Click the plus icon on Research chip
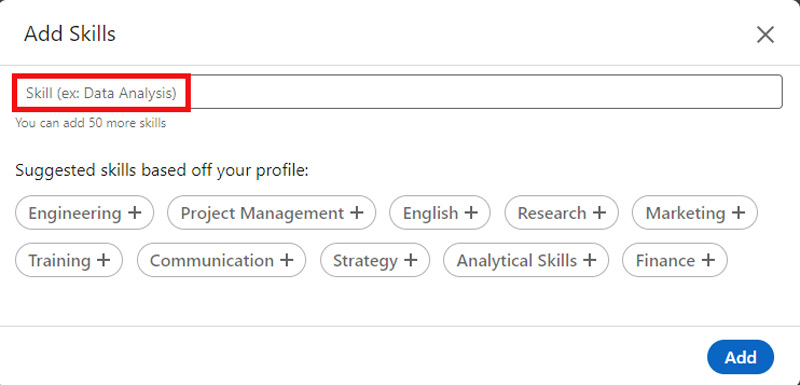 click(599, 212)
